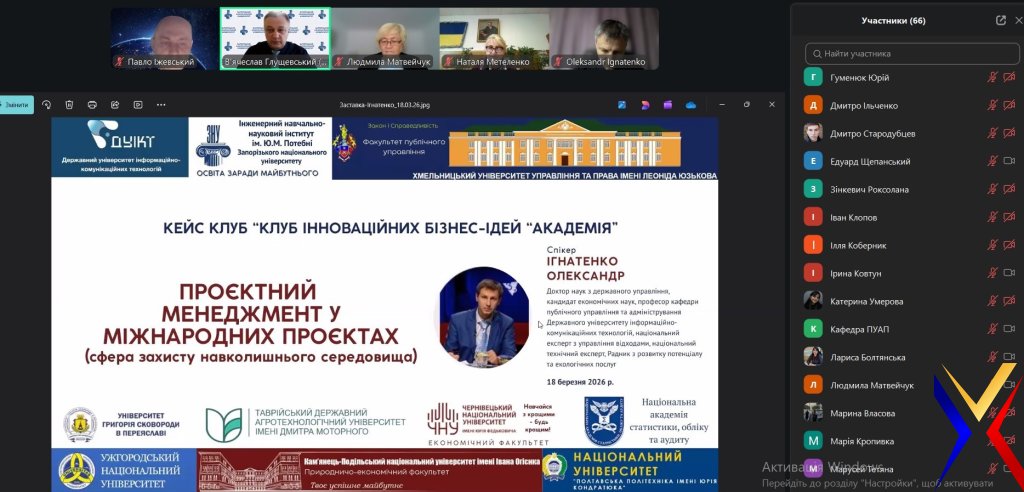Start slideshow from Photos toolbar icon
Screen dimensions: 1024x492
(137, 104)
